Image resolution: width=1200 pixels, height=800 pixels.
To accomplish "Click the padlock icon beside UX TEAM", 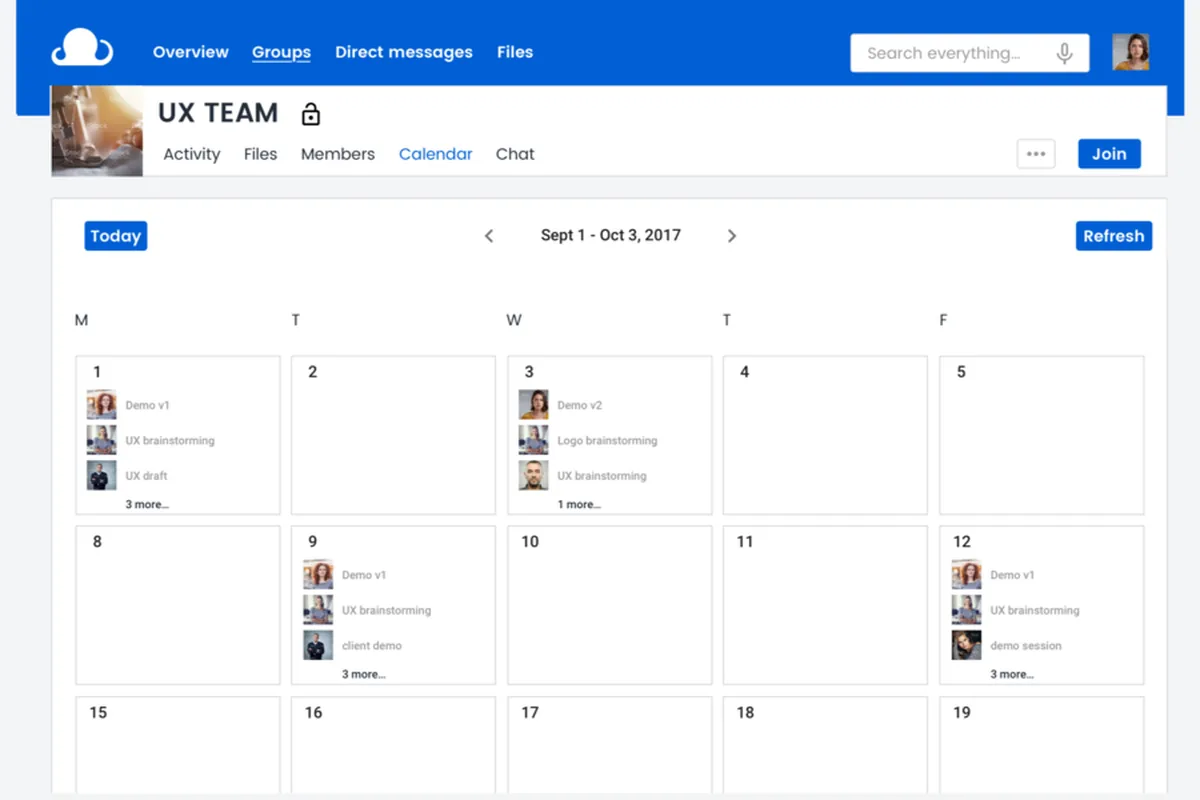I will [x=311, y=114].
